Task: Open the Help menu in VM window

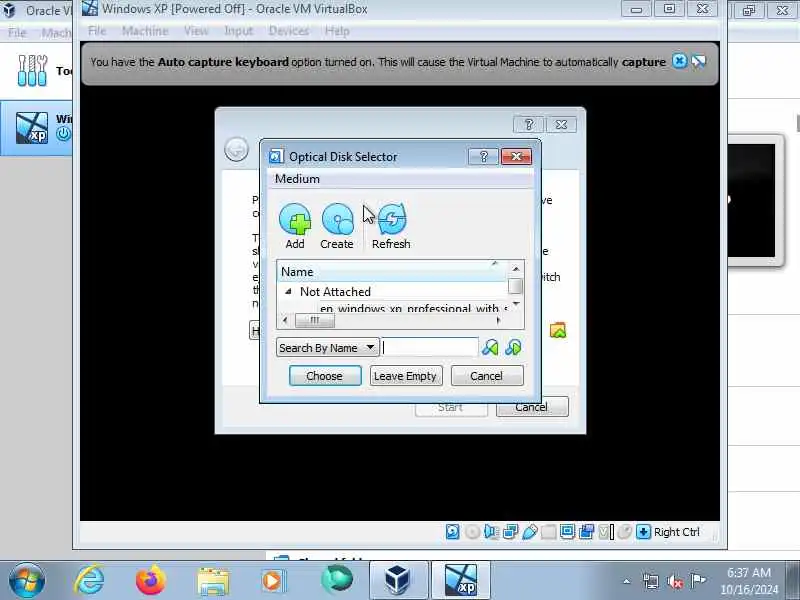Action: tap(337, 31)
